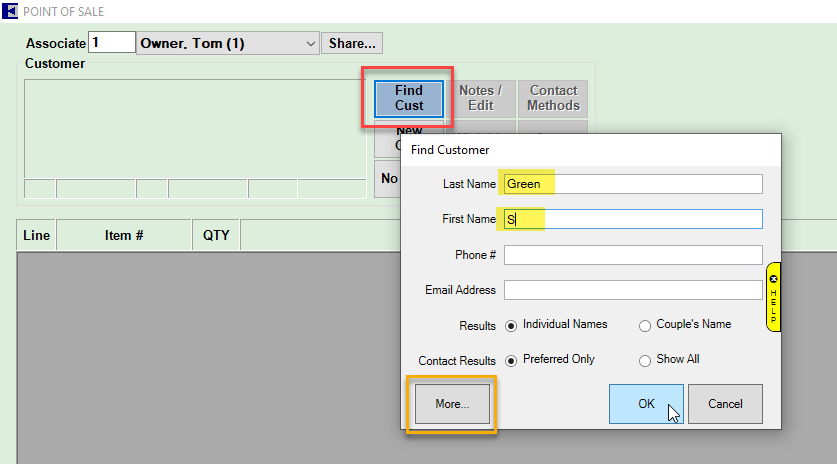This screenshot has width=837, height=464.
Task: Click the Email Address input
Action: coord(632,290)
